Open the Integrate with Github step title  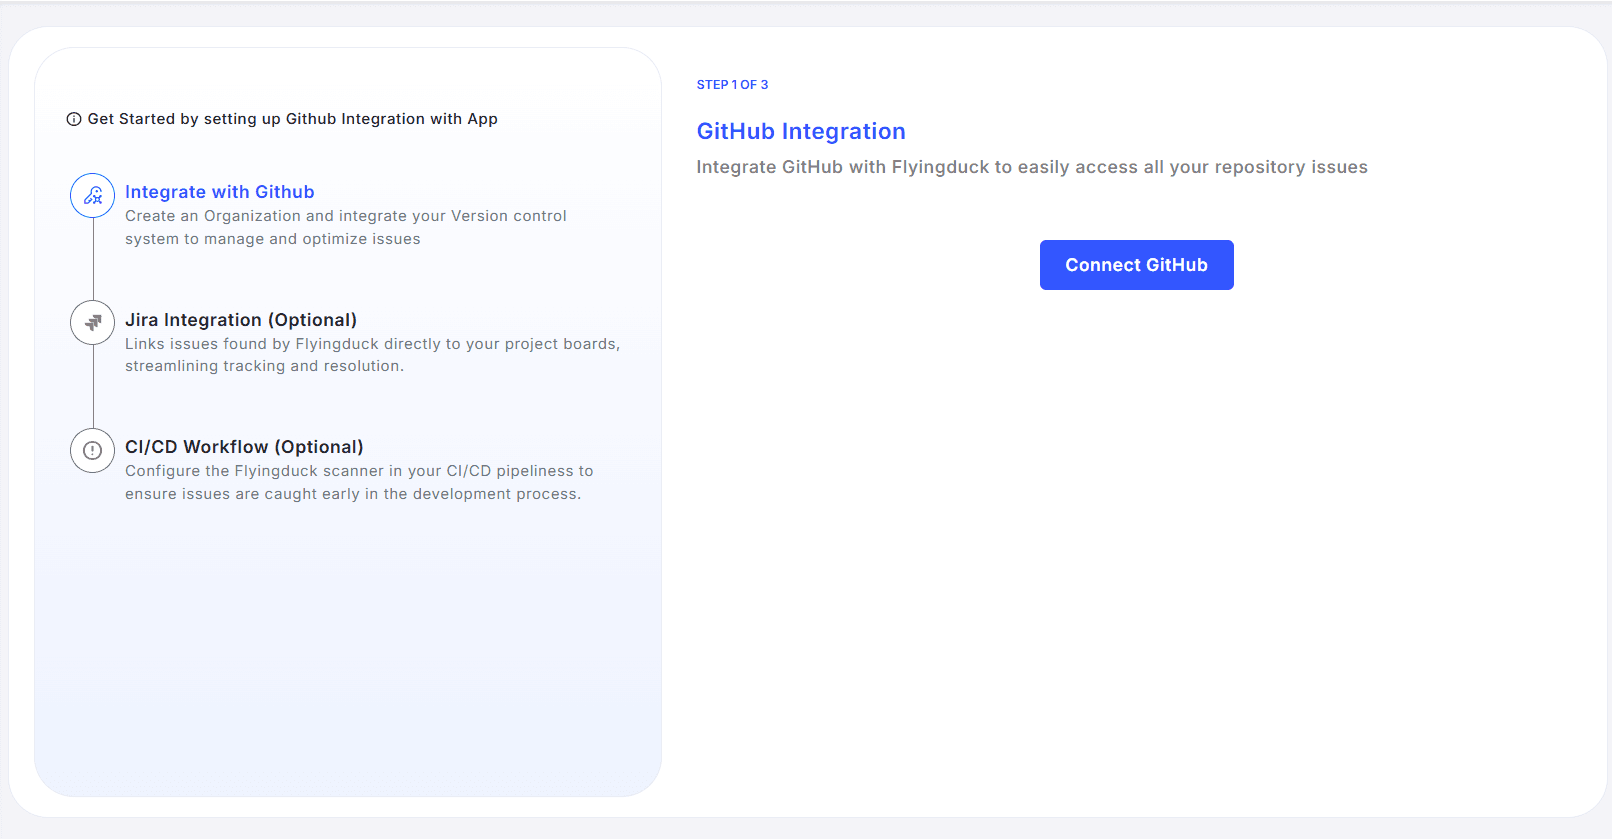[219, 192]
